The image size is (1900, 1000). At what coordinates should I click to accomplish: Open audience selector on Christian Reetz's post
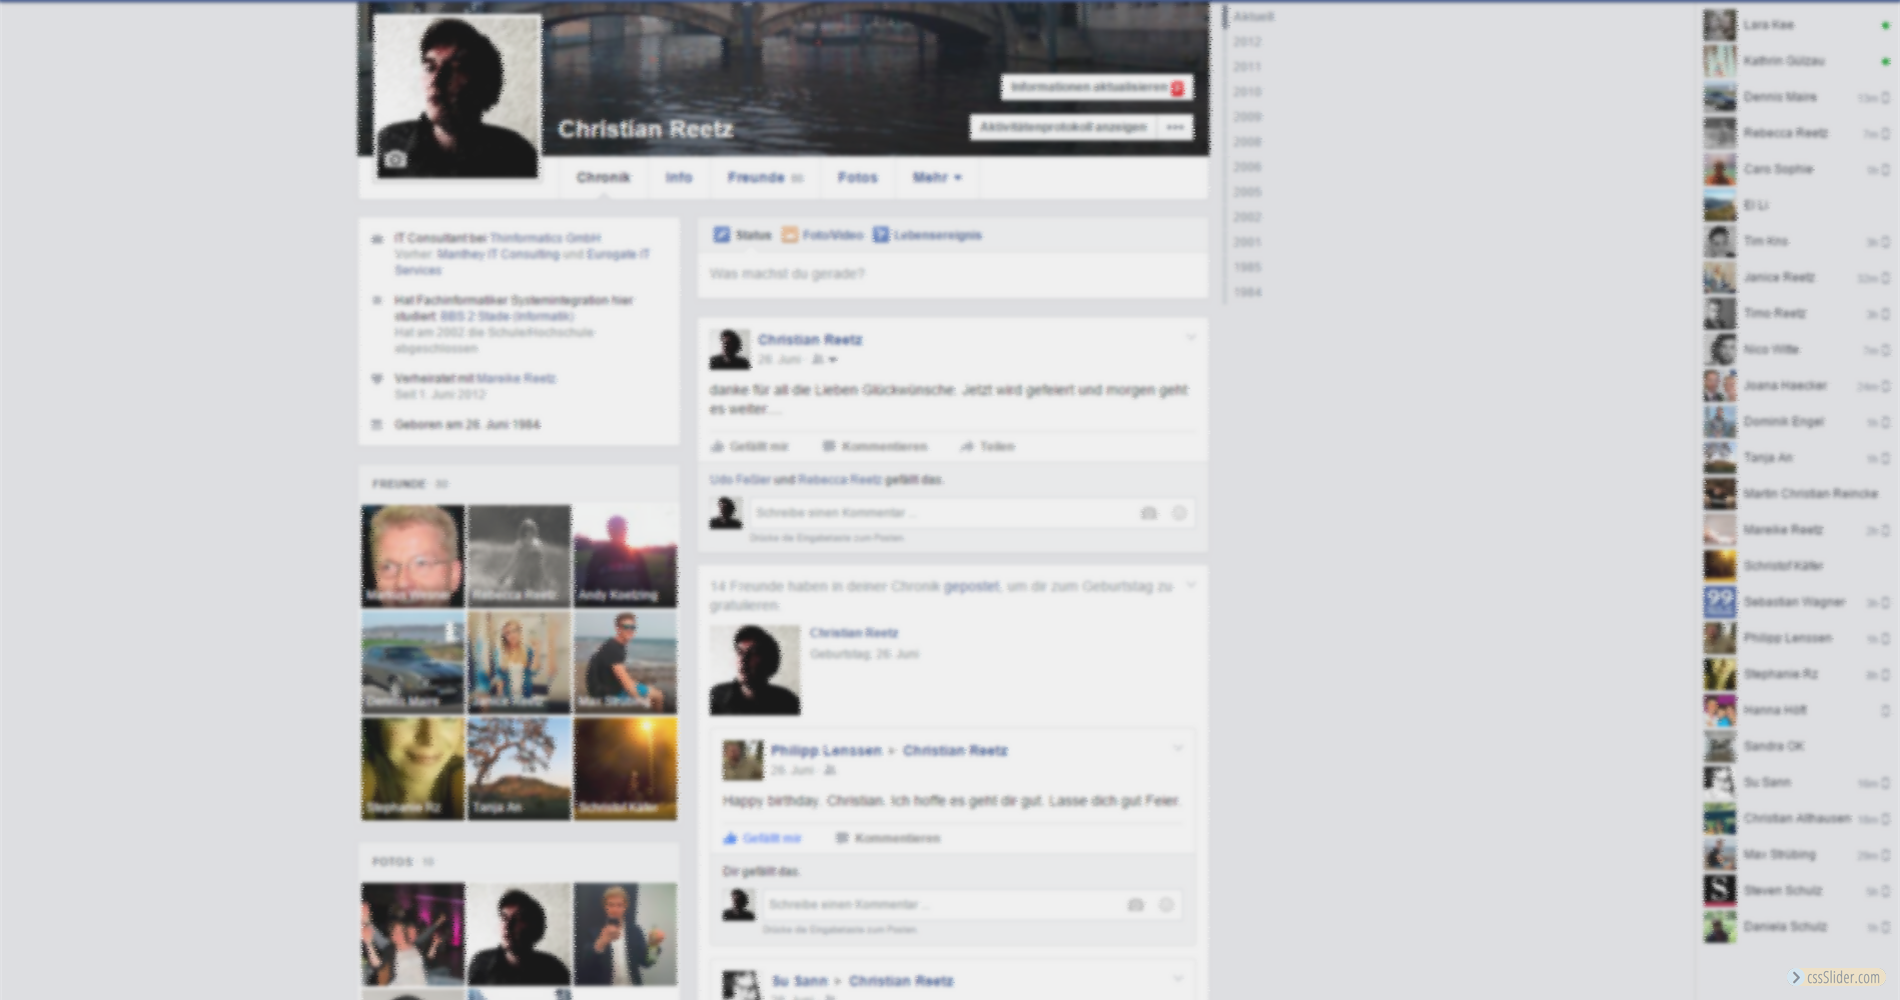pos(824,360)
